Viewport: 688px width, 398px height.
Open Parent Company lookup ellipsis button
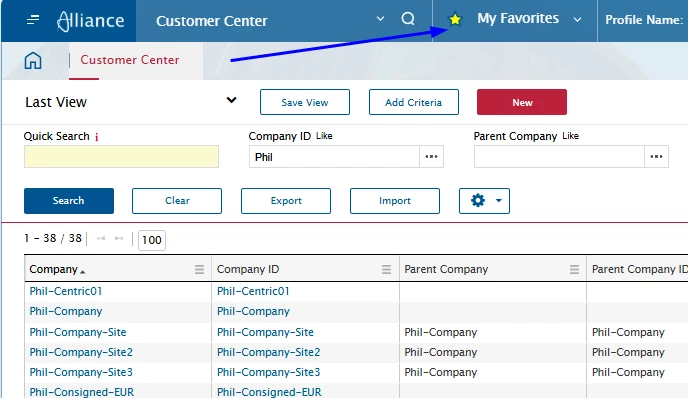[x=656, y=157]
